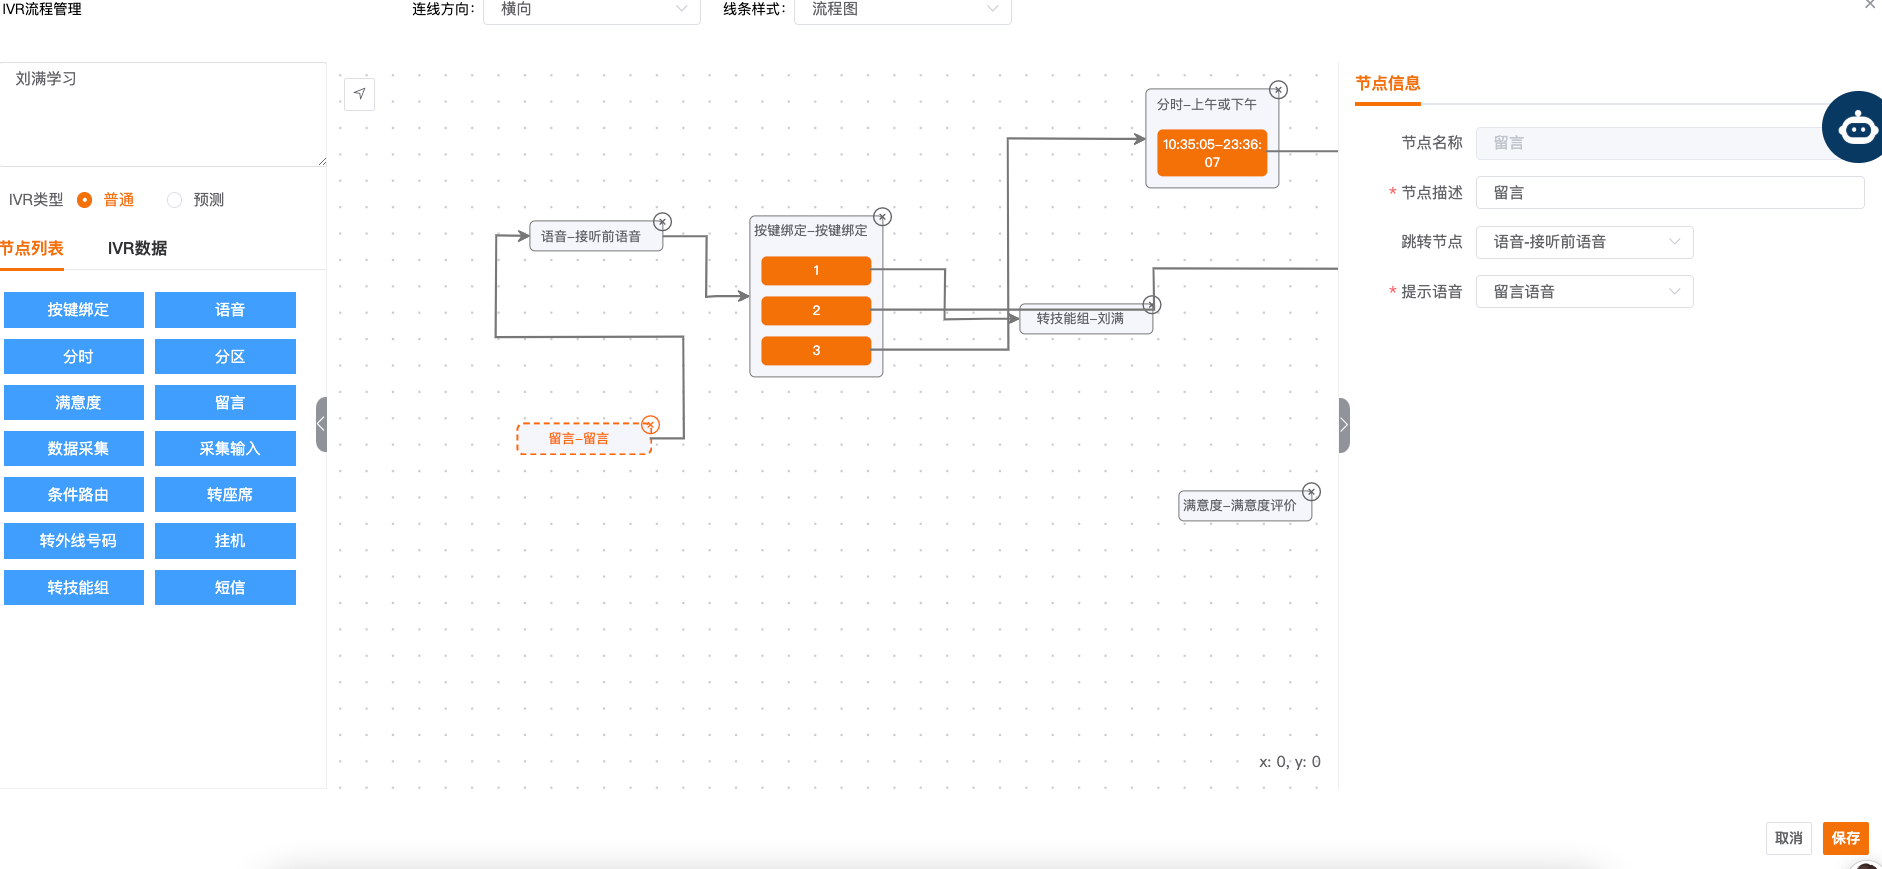The image size is (1882, 869).
Task: Click the canvas locate arrow icon
Action: tap(359, 94)
